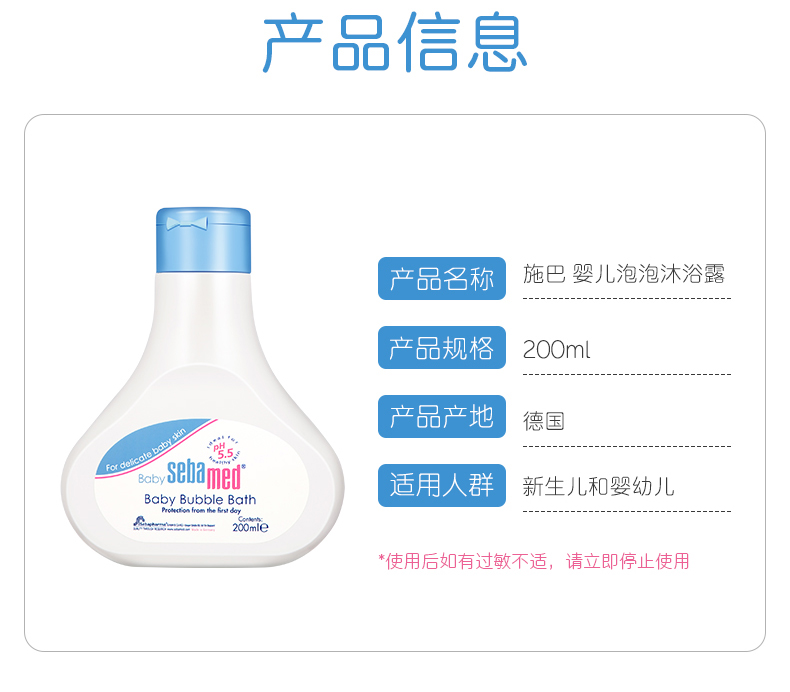Click the 产品产地 blue label
This screenshot has width=790, height=692.
click(x=441, y=416)
